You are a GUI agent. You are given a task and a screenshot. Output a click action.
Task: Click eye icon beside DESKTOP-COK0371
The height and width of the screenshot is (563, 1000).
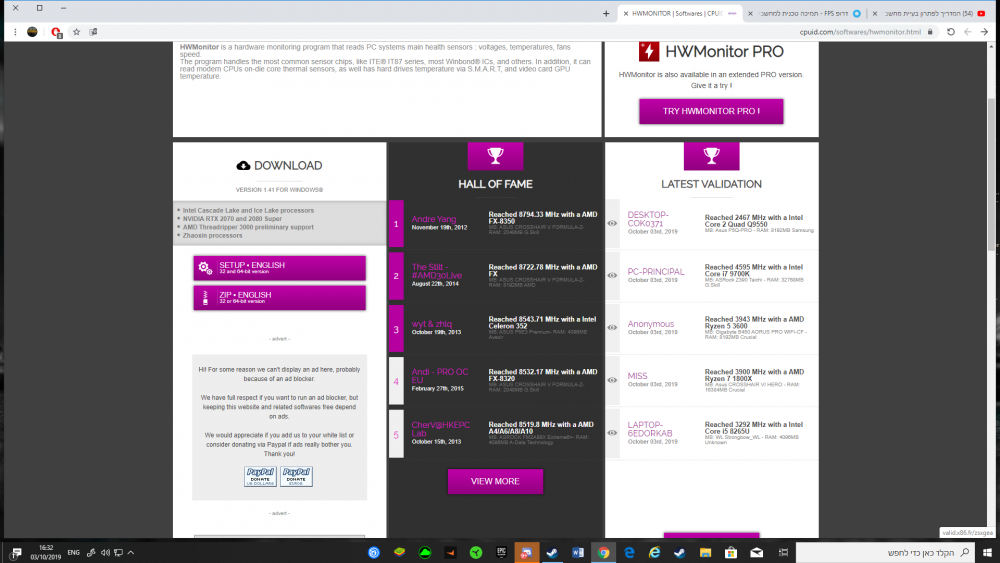[612, 224]
